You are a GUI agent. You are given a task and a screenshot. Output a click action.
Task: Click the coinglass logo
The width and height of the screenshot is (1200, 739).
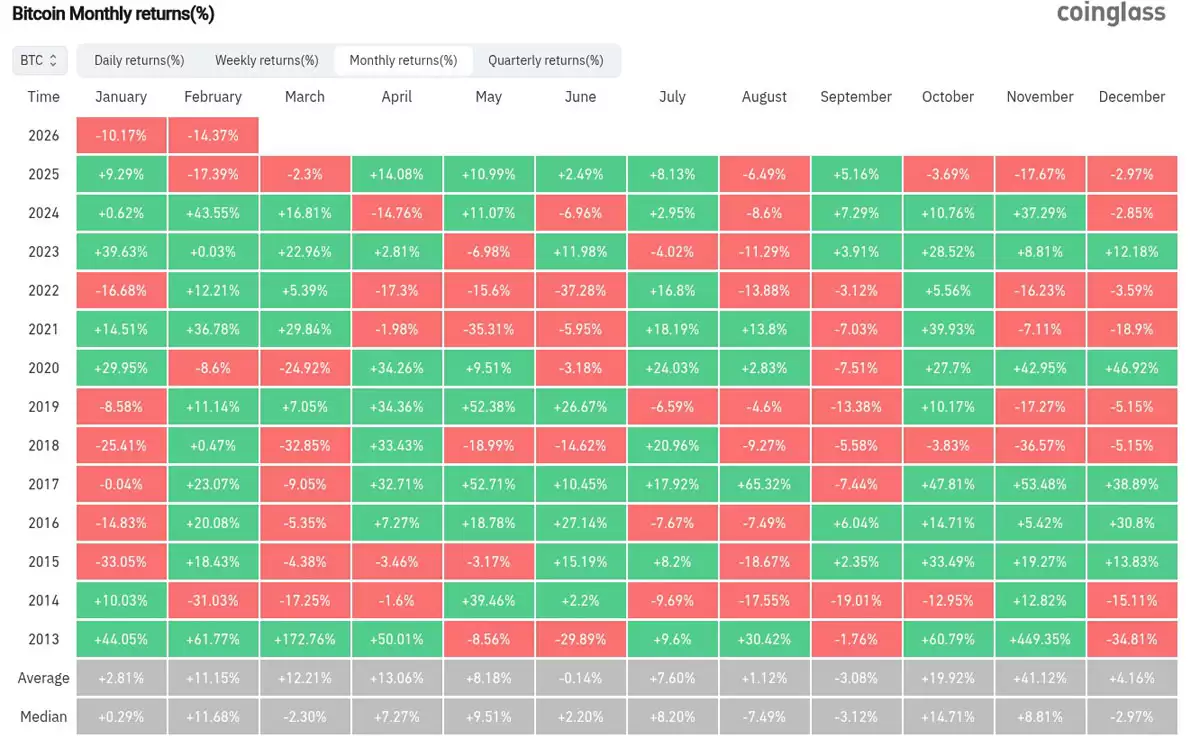click(1110, 14)
